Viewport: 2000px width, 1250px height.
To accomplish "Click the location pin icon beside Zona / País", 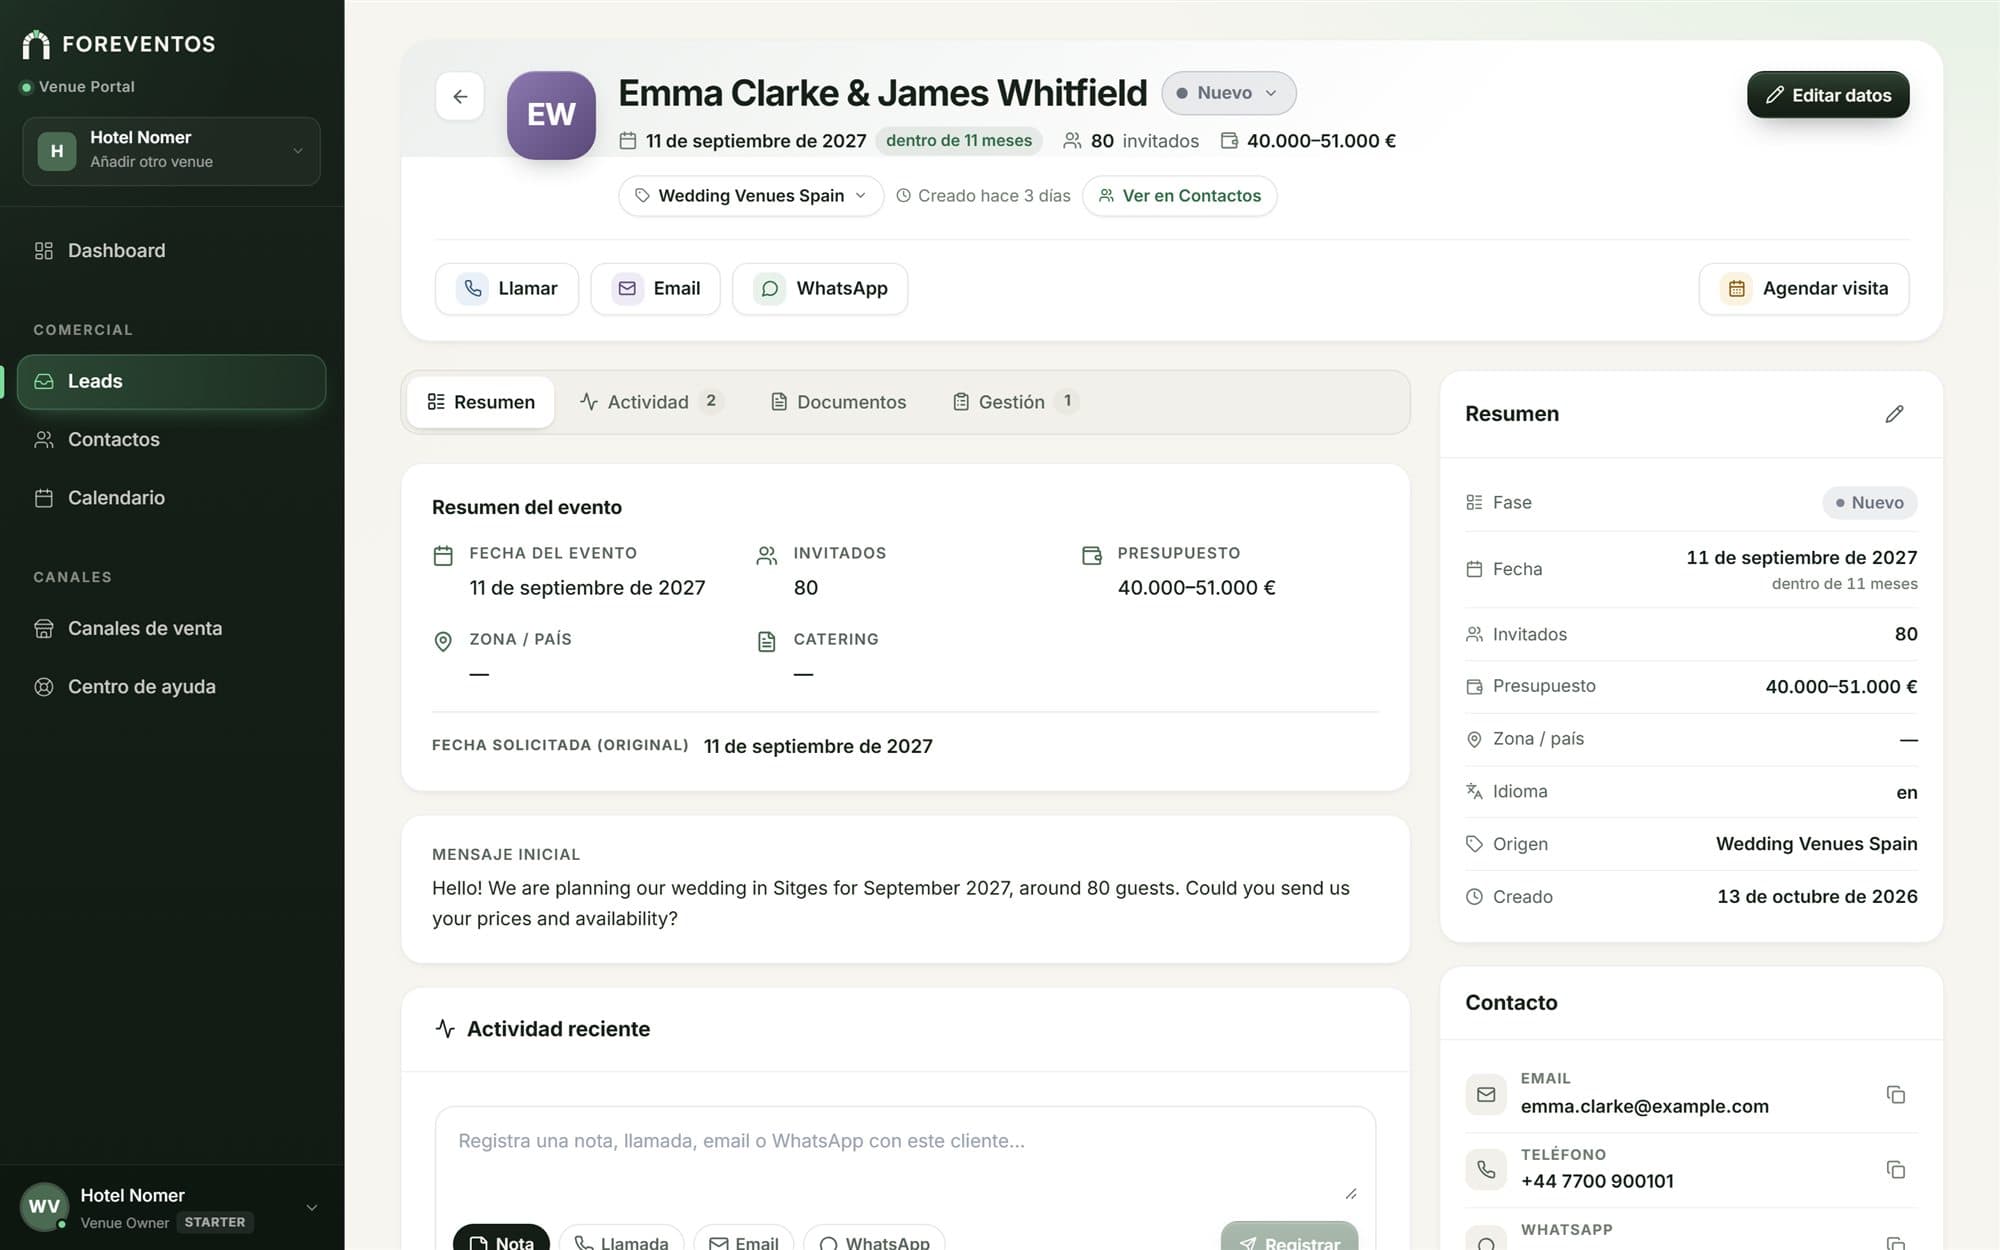I will [x=443, y=642].
